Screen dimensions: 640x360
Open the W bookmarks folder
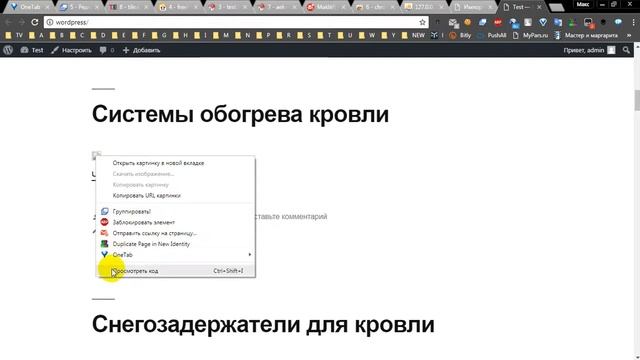click(x=367, y=36)
